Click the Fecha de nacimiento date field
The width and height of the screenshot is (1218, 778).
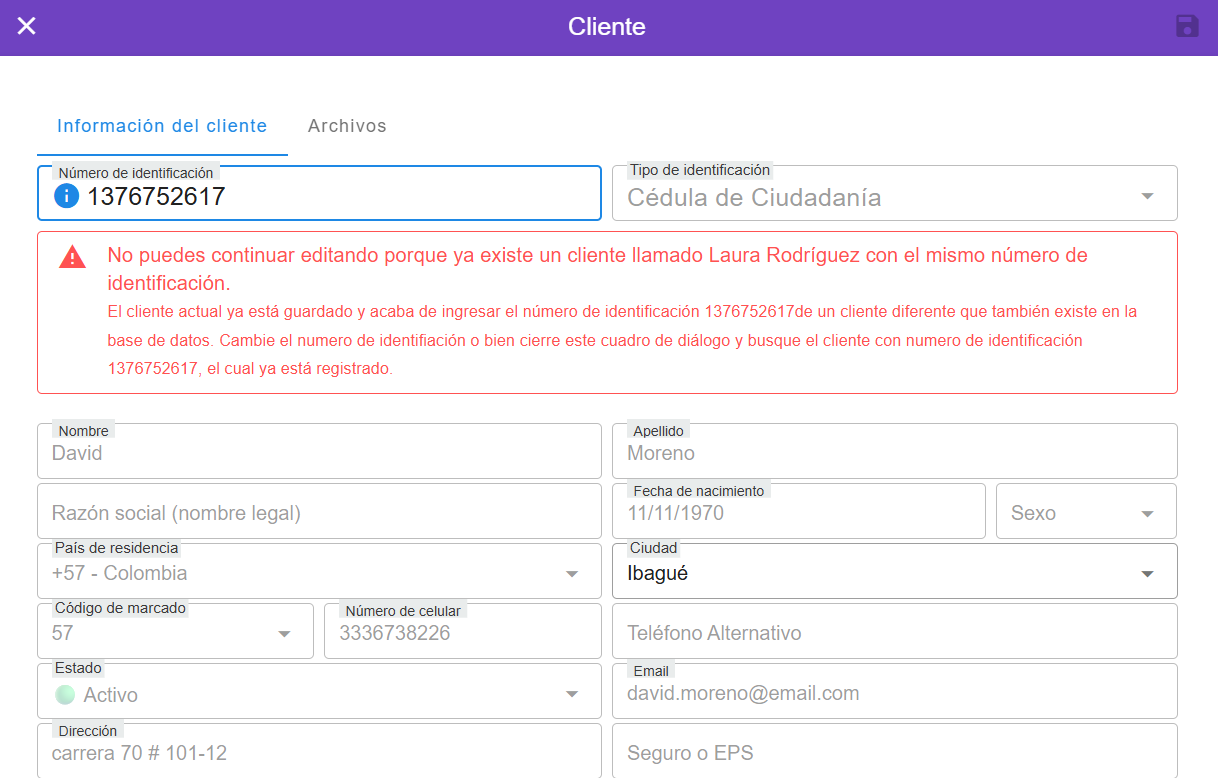click(x=798, y=514)
